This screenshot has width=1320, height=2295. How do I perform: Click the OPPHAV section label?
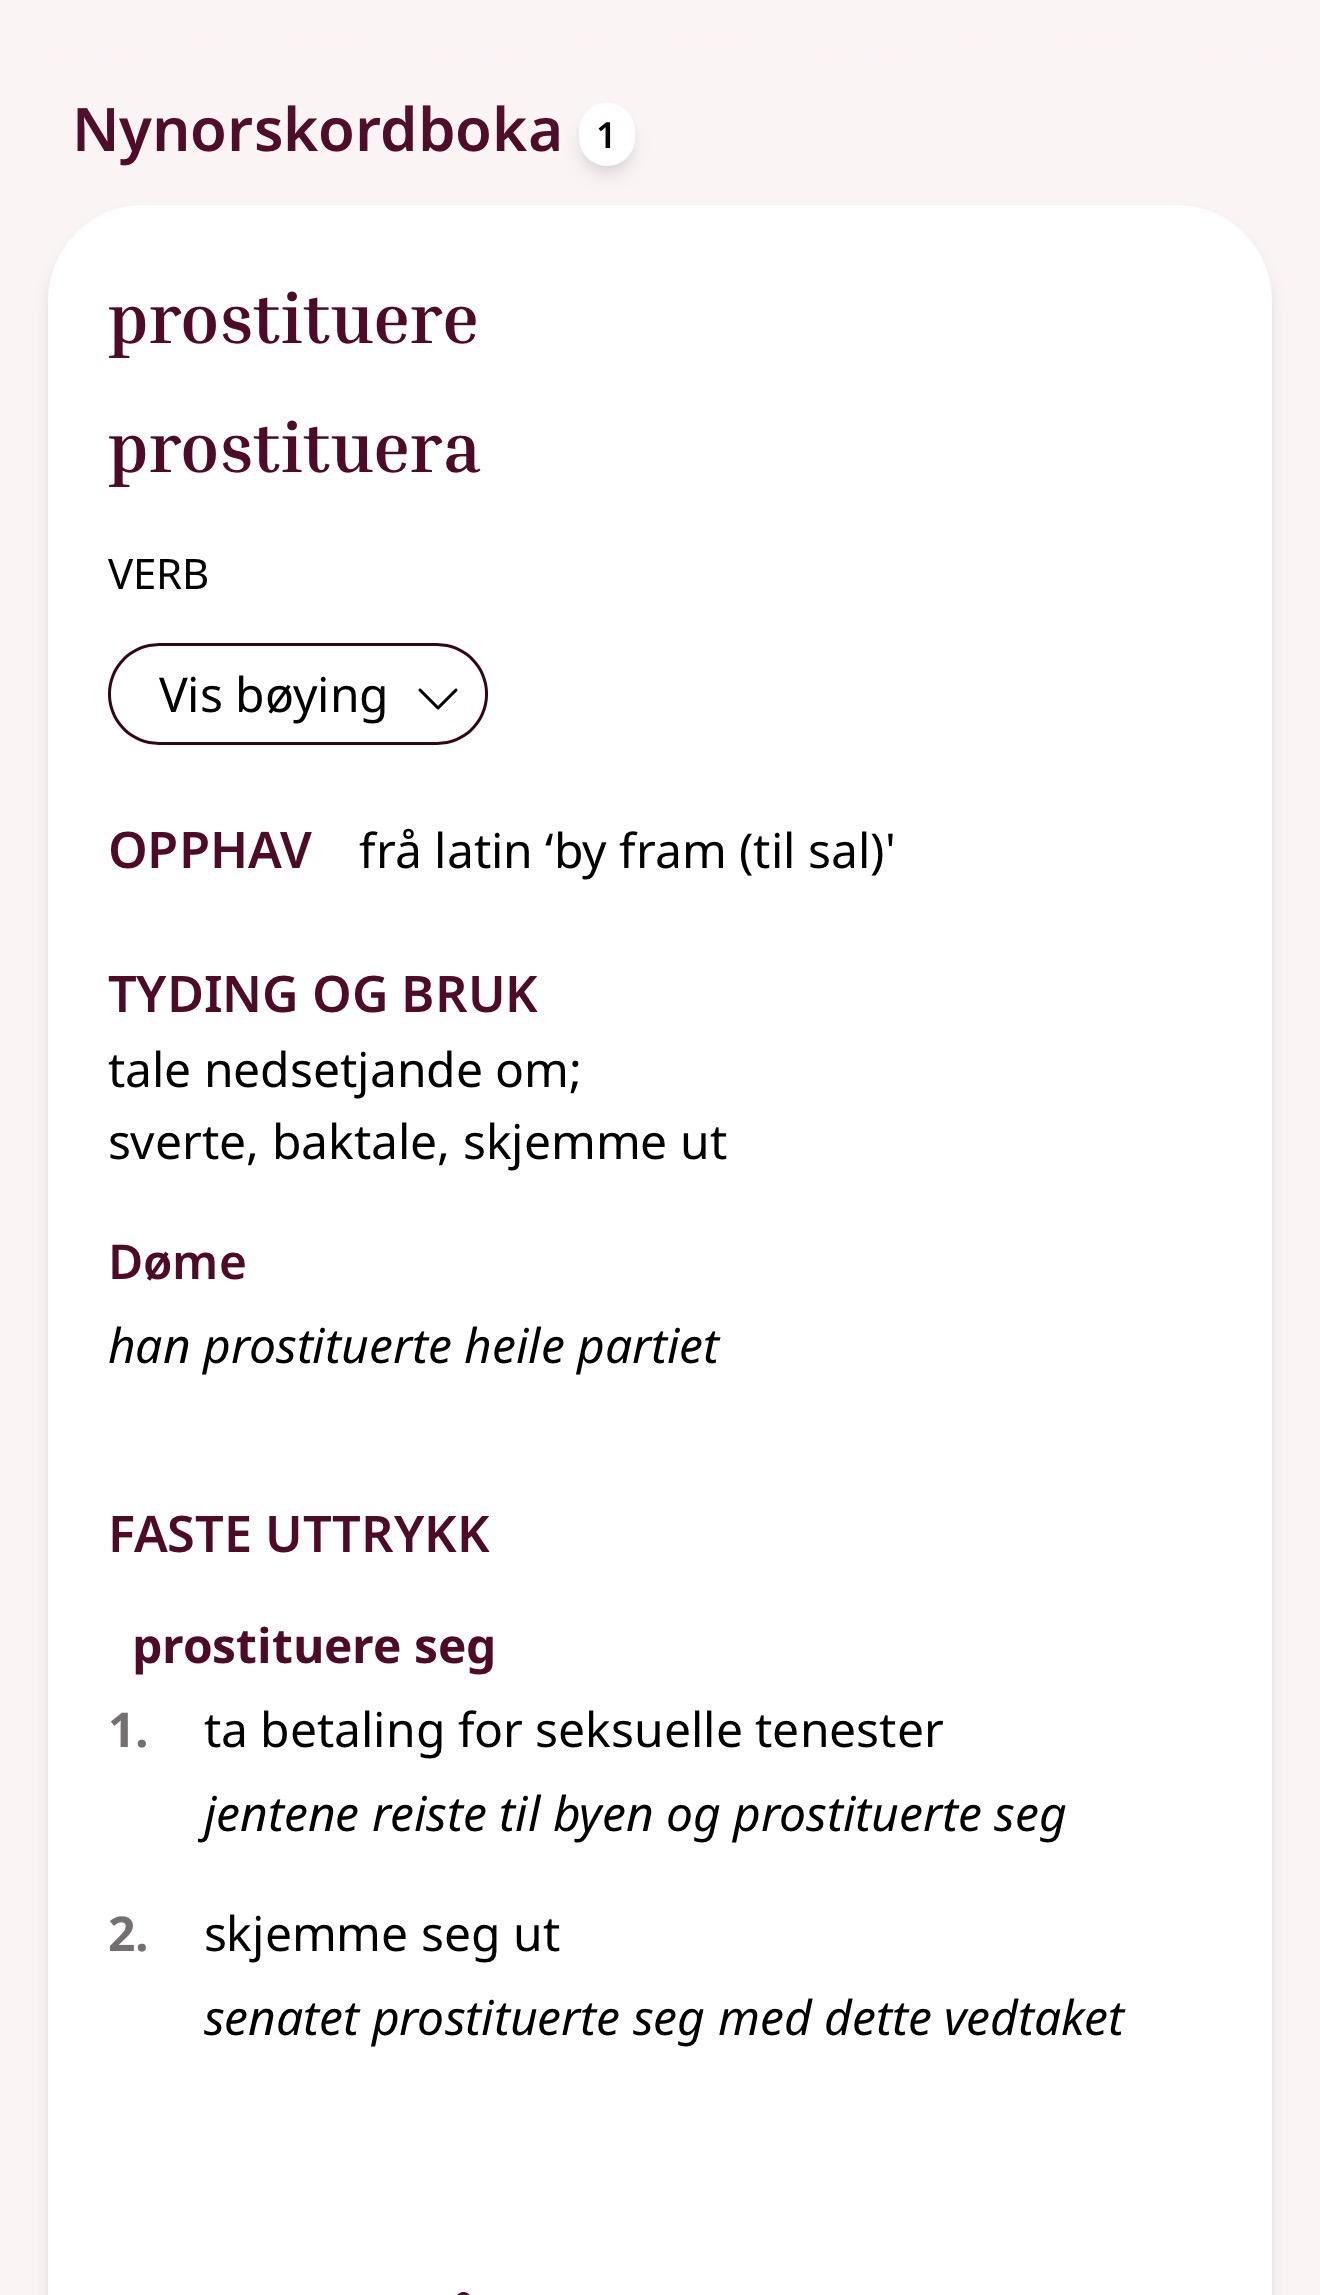(210, 851)
